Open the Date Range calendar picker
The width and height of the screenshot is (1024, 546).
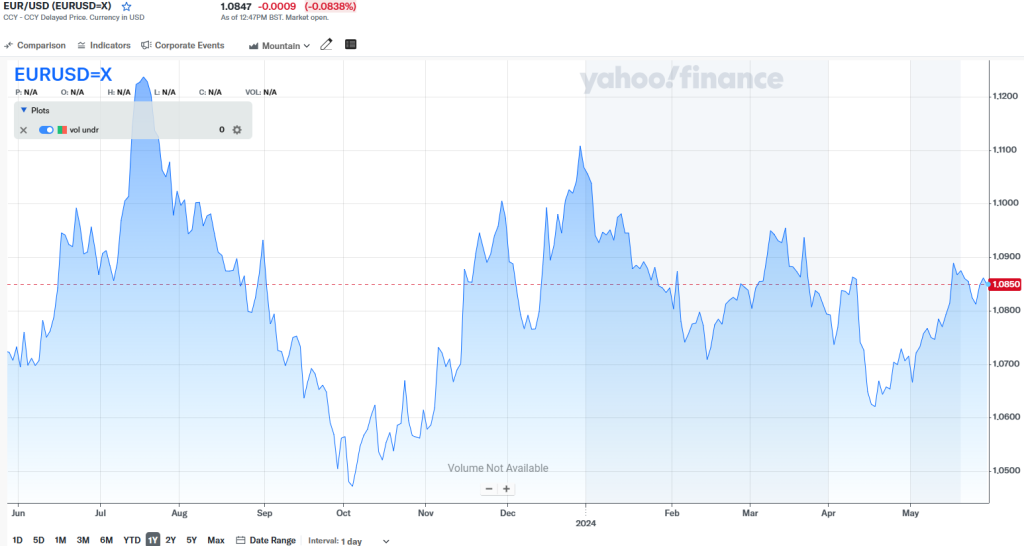[x=266, y=540]
